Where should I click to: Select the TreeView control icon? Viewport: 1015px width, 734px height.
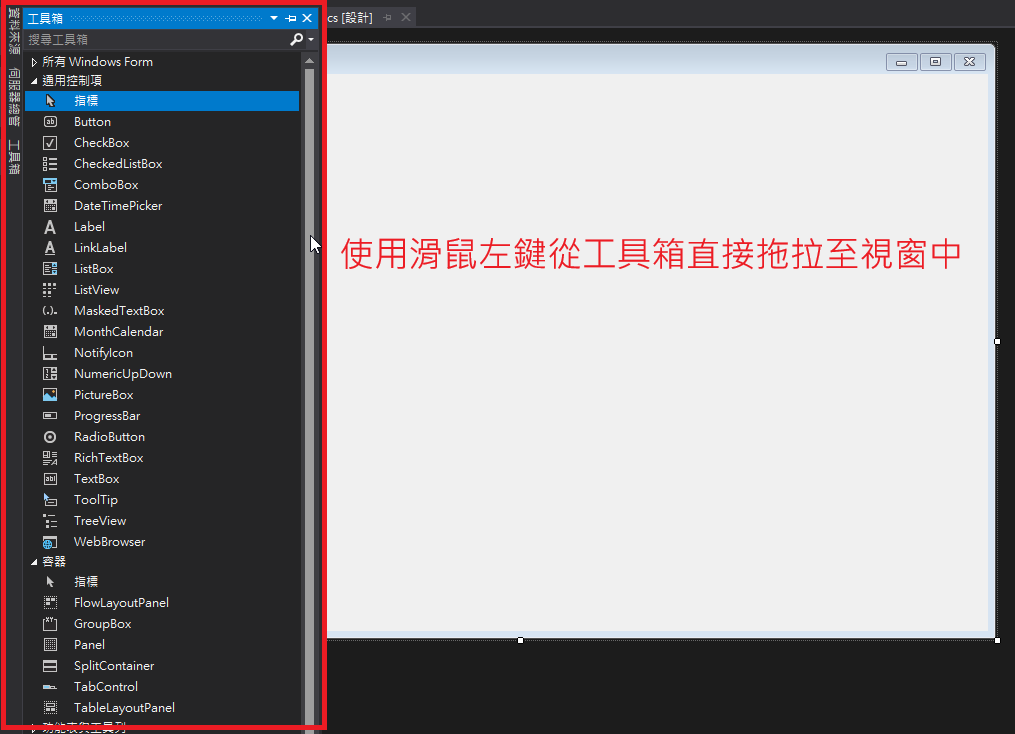point(50,521)
